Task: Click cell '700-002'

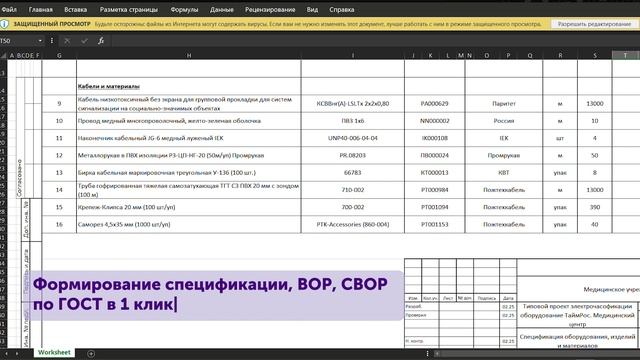Action: pyautogui.click(x=353, y=207)
